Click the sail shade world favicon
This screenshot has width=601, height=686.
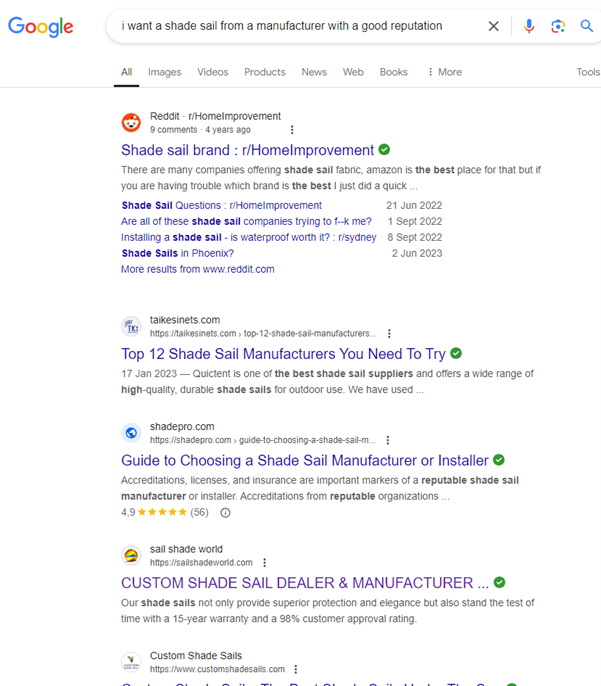coord(131,556)
